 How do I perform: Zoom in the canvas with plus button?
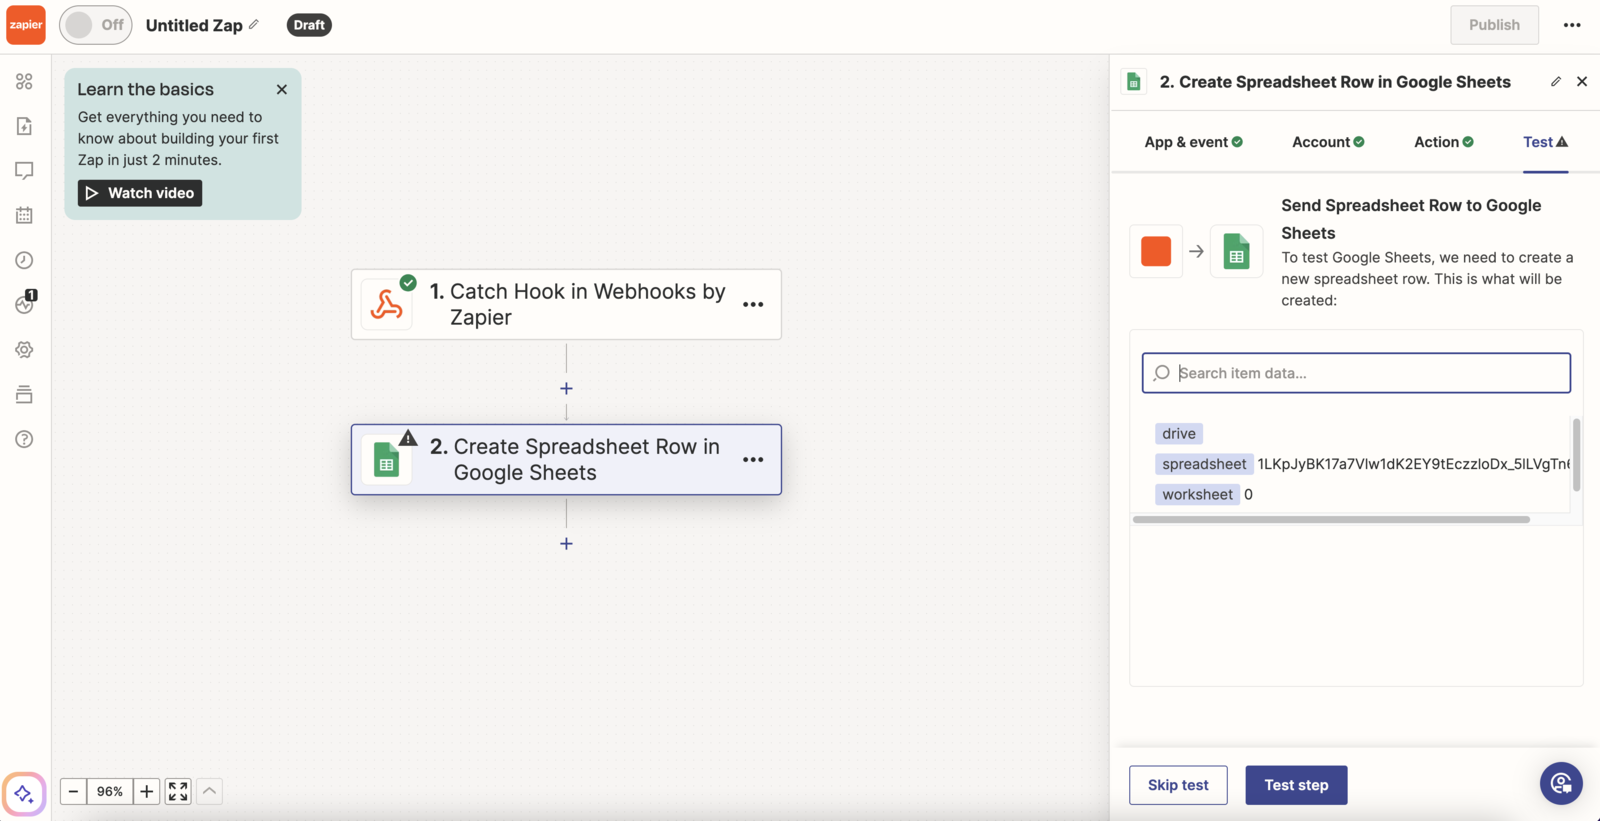[147, 792]
